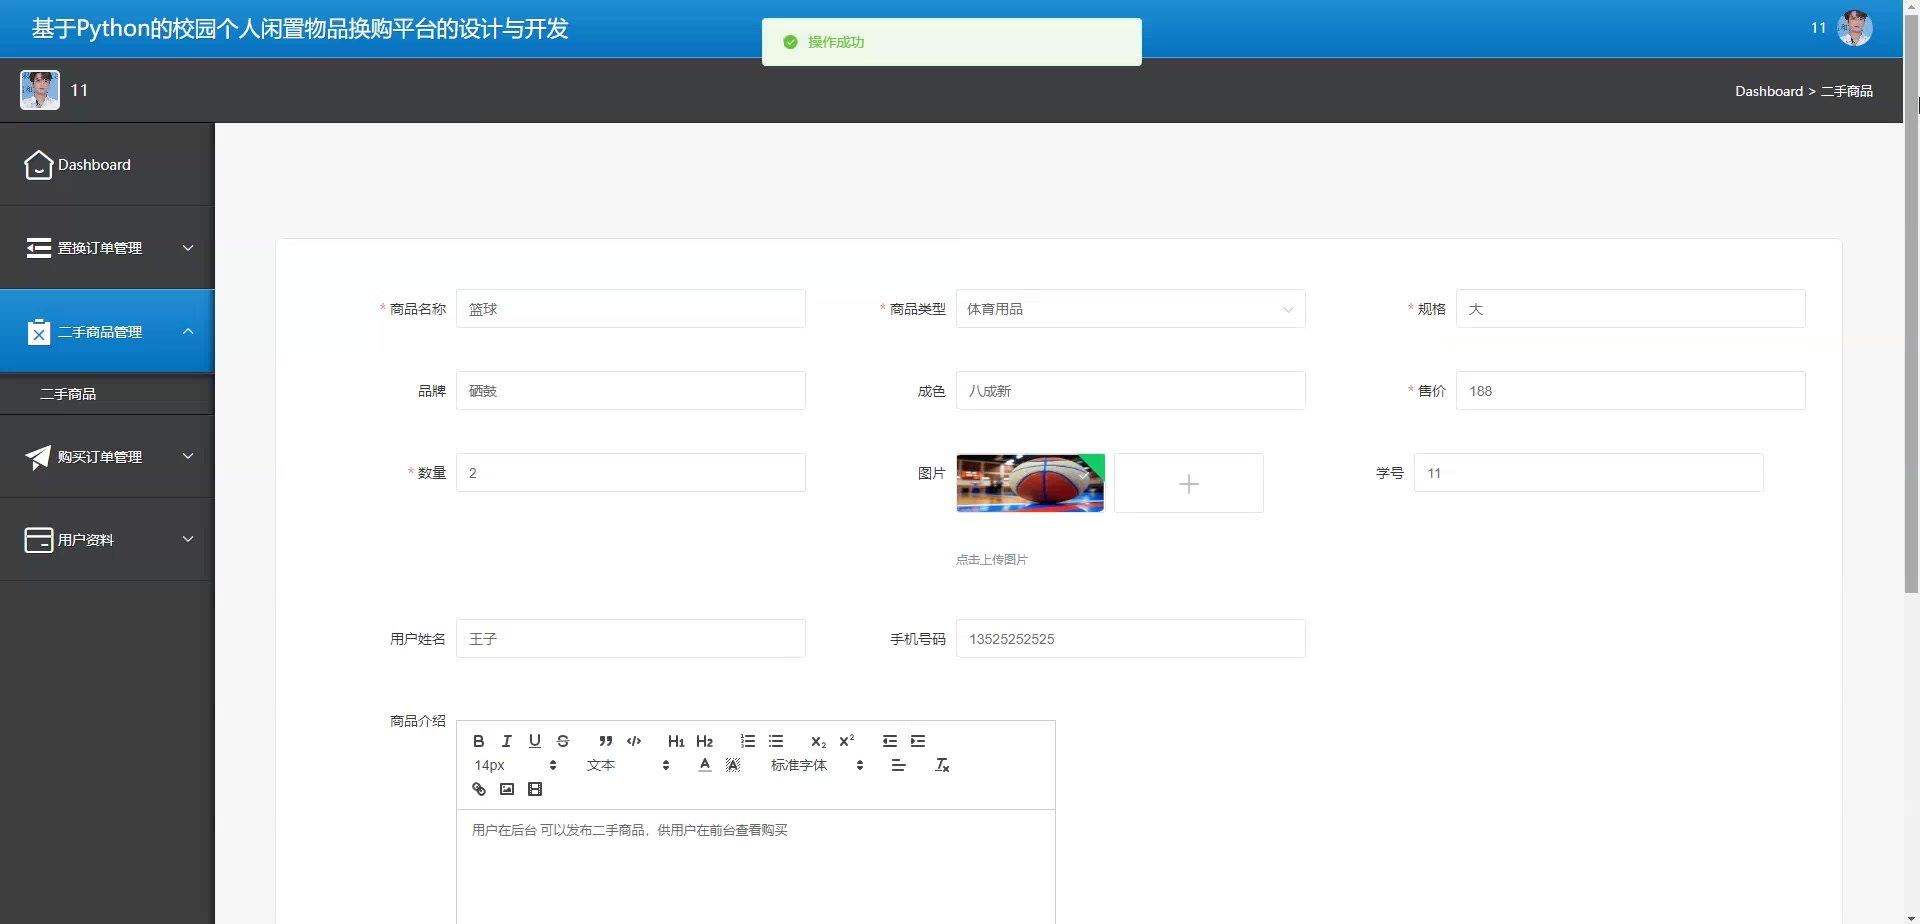Click the 学号 input field
Image resolution: width=1920 pixels, height=924 pixels.
pos(1588,473)
